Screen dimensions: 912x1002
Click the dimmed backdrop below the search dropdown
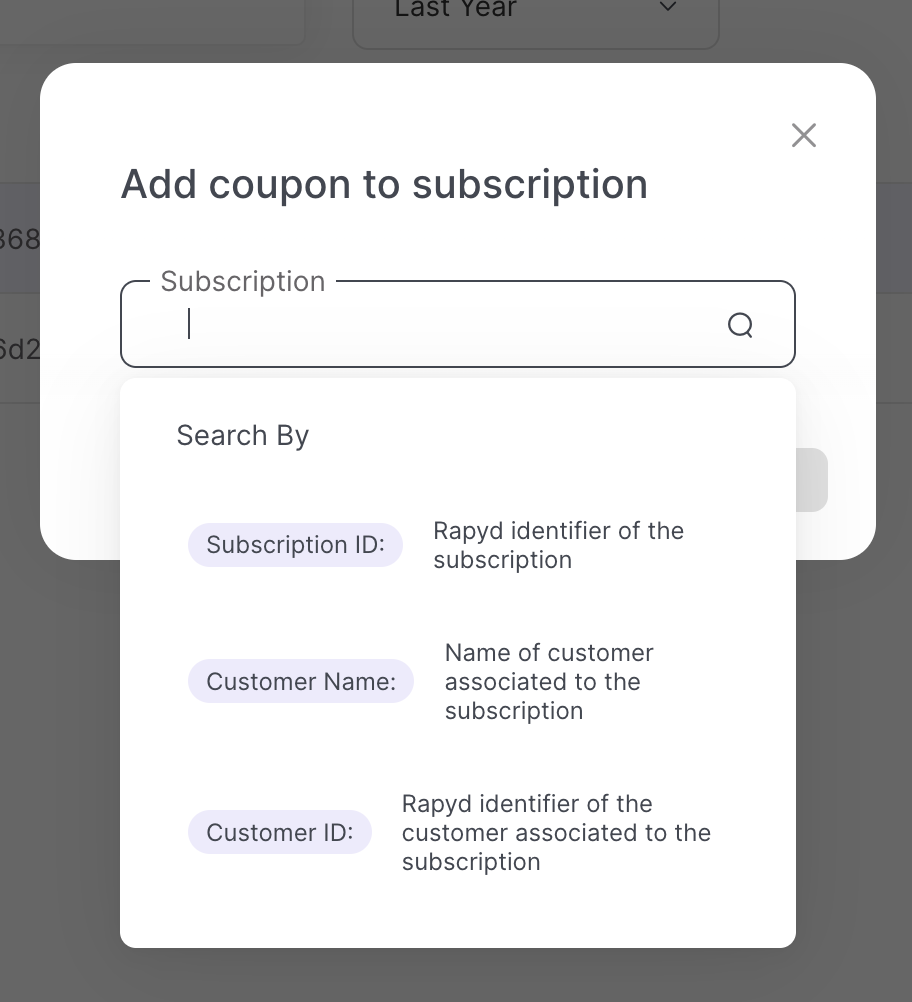point(456,975)
